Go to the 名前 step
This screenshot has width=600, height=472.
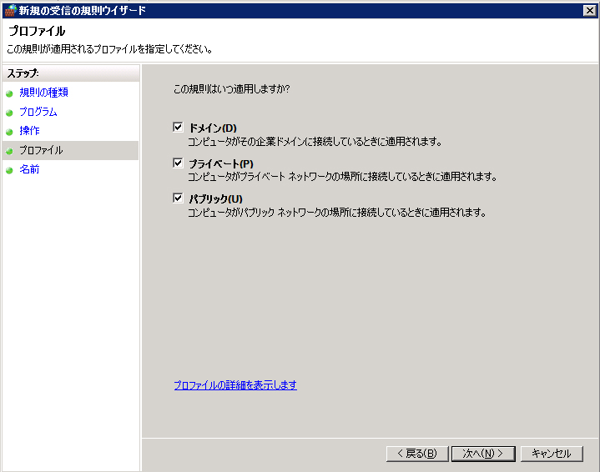pos(29,169)
